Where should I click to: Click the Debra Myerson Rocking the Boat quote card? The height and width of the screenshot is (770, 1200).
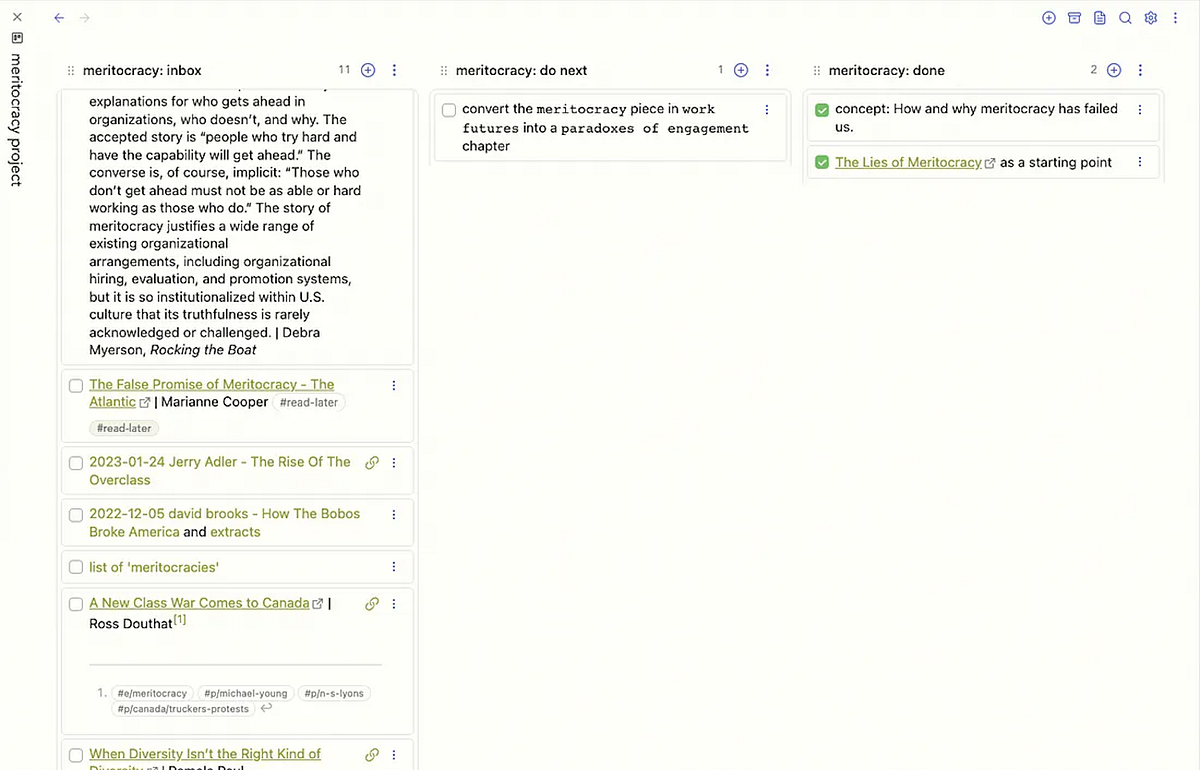237,227
